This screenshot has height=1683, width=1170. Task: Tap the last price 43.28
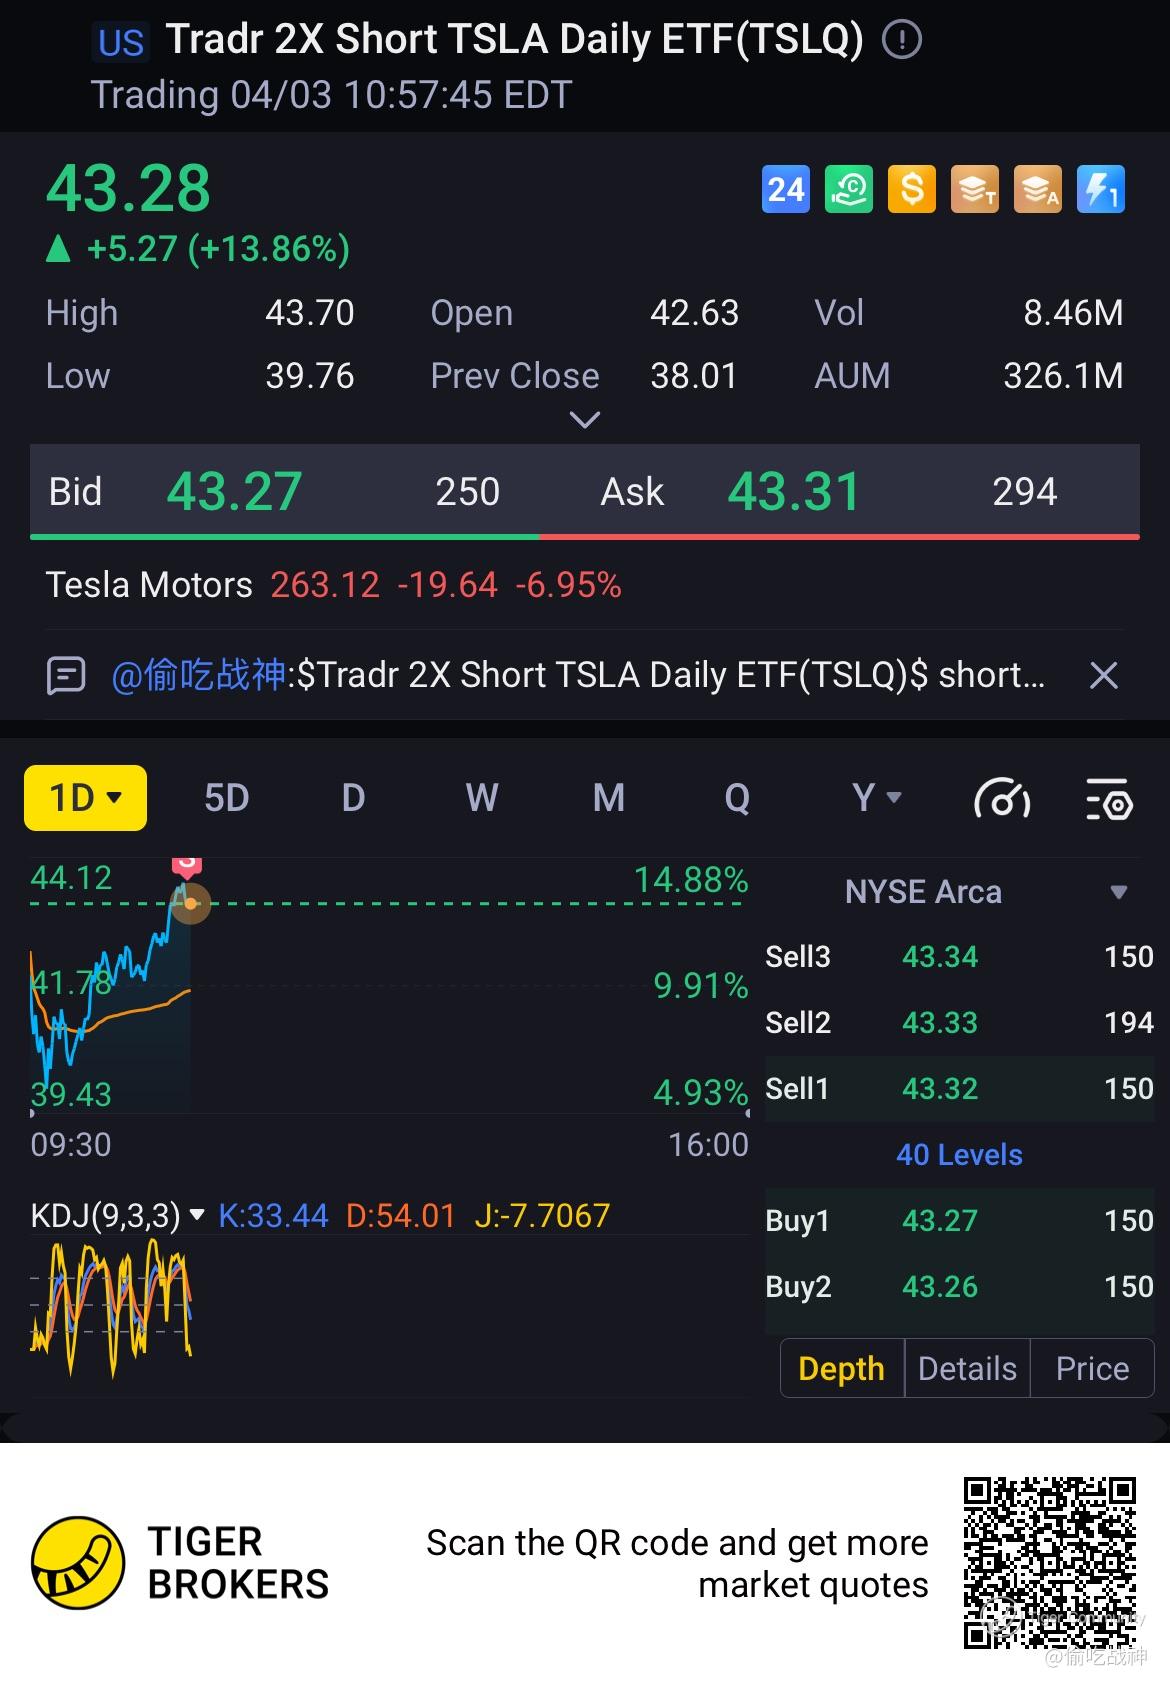[128, 188]
